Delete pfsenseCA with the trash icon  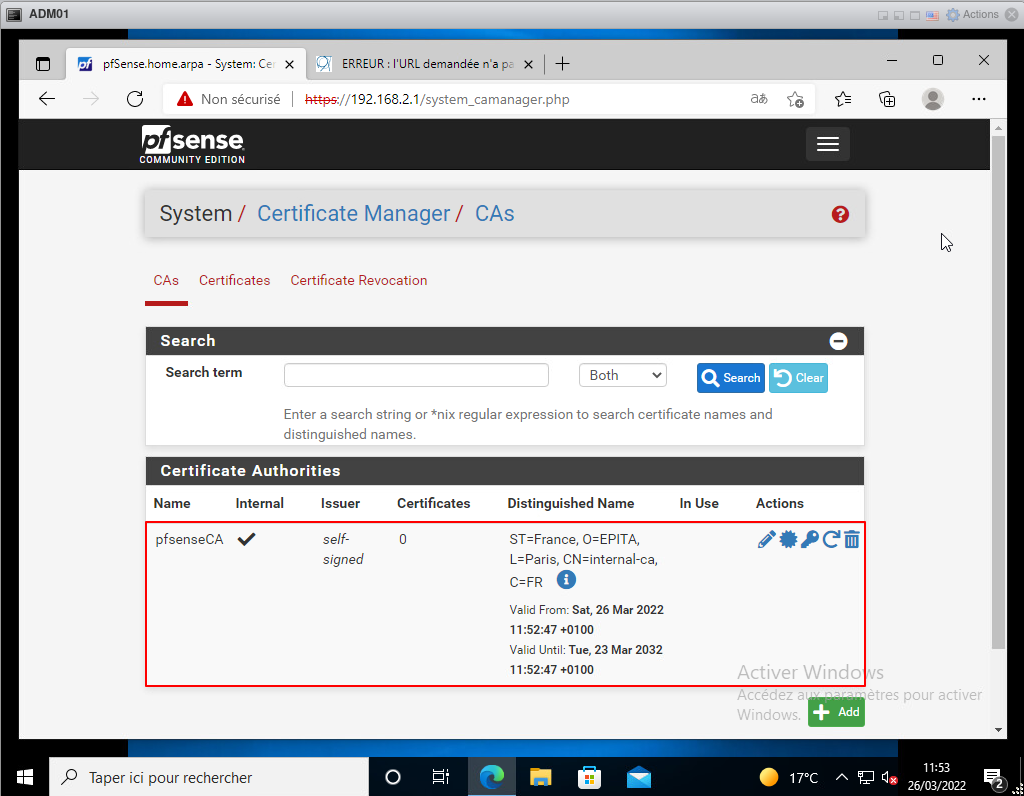coord(851,540)
